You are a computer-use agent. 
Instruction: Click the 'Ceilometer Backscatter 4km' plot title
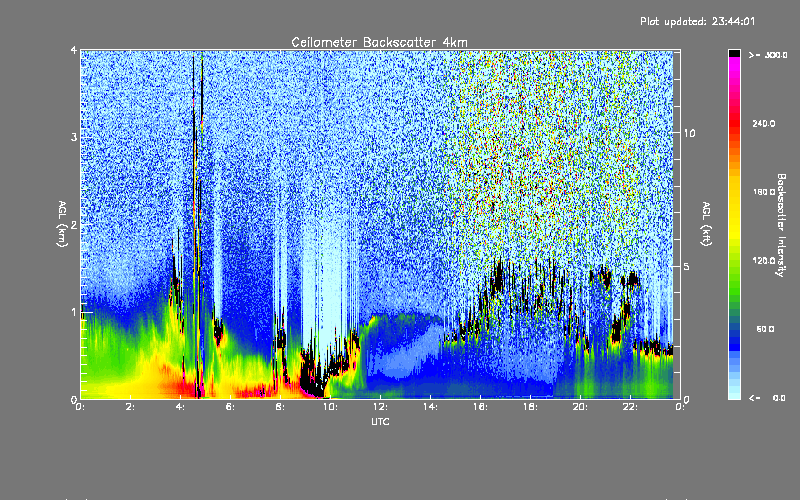(379, 42)
